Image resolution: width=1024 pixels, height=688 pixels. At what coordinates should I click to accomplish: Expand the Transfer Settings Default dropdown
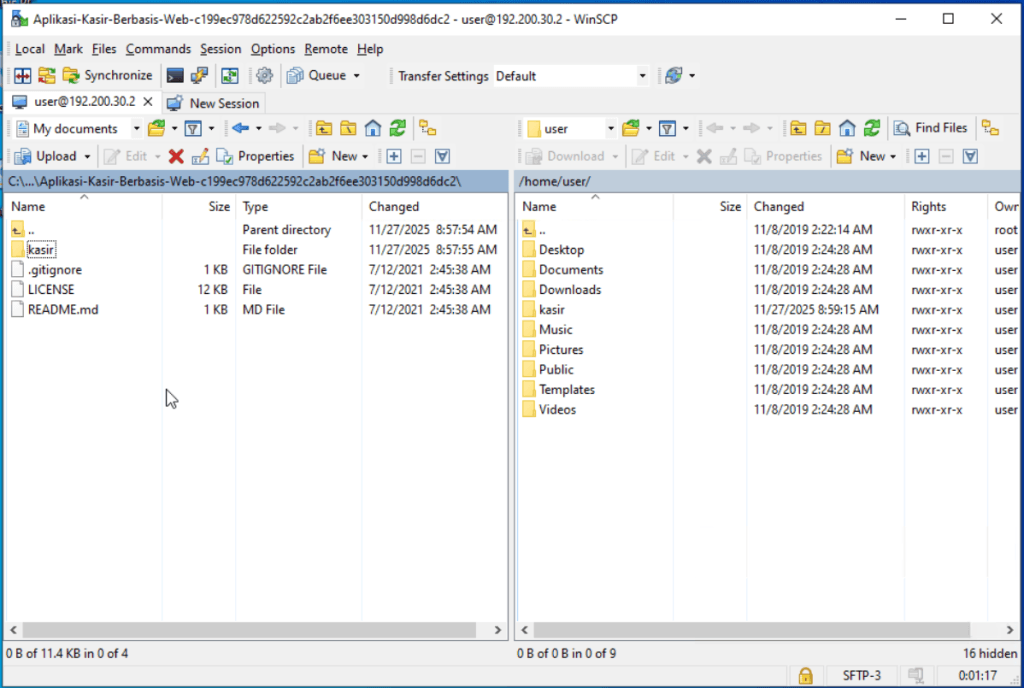pos(643,76)
